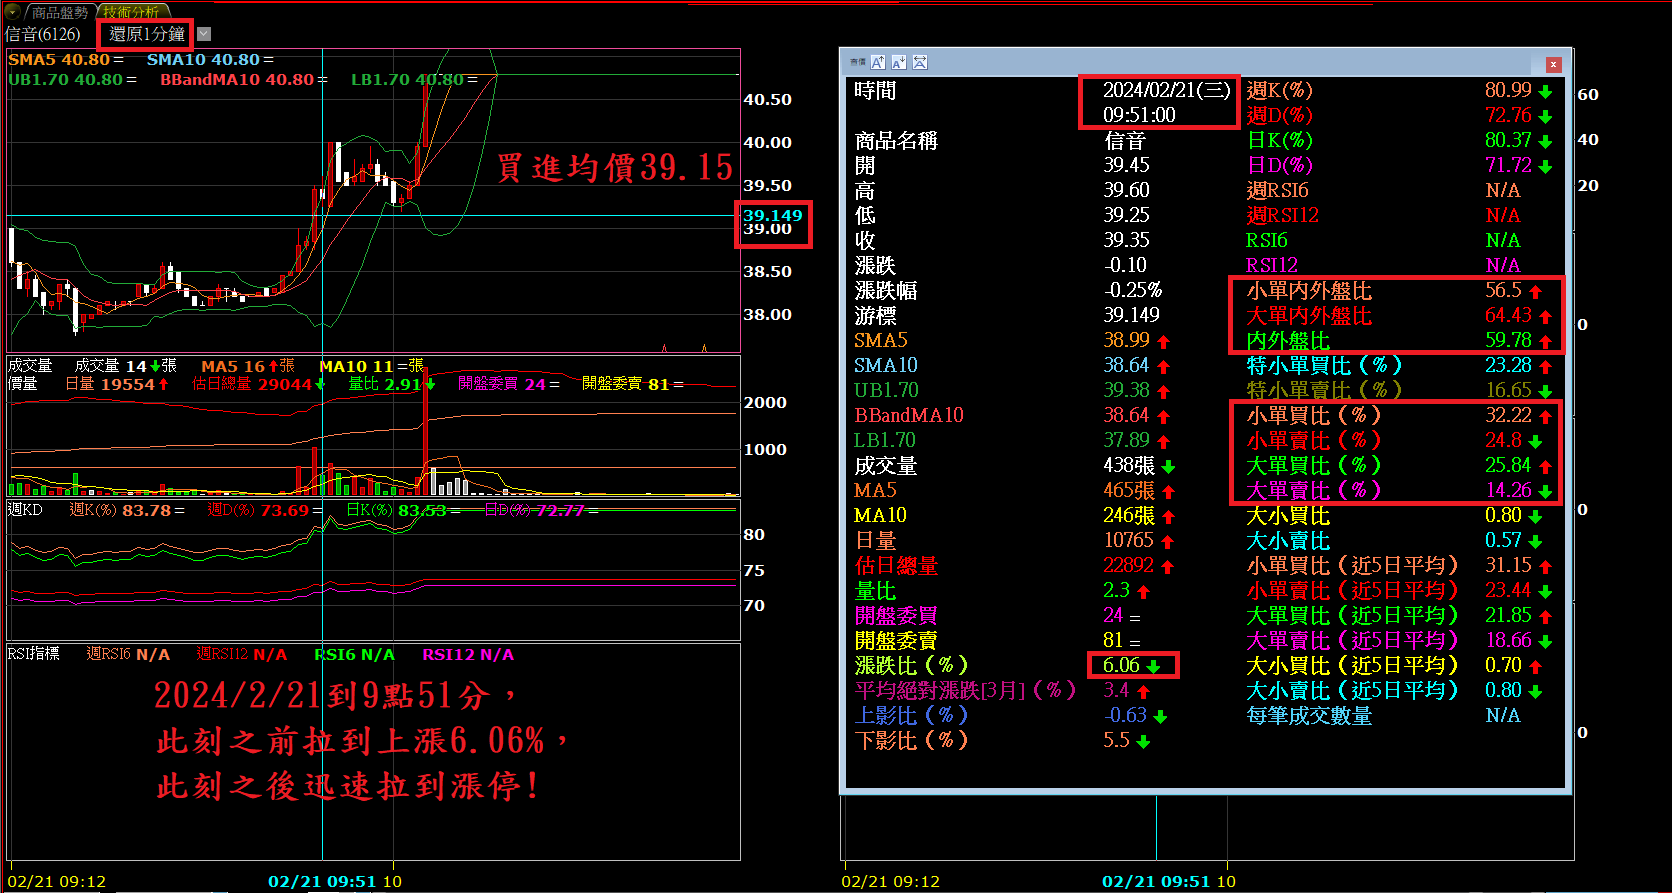Switch to the 技術分析 tab
The height and width of the screenshot is (893, 1672).
click(x=131, y=12)
